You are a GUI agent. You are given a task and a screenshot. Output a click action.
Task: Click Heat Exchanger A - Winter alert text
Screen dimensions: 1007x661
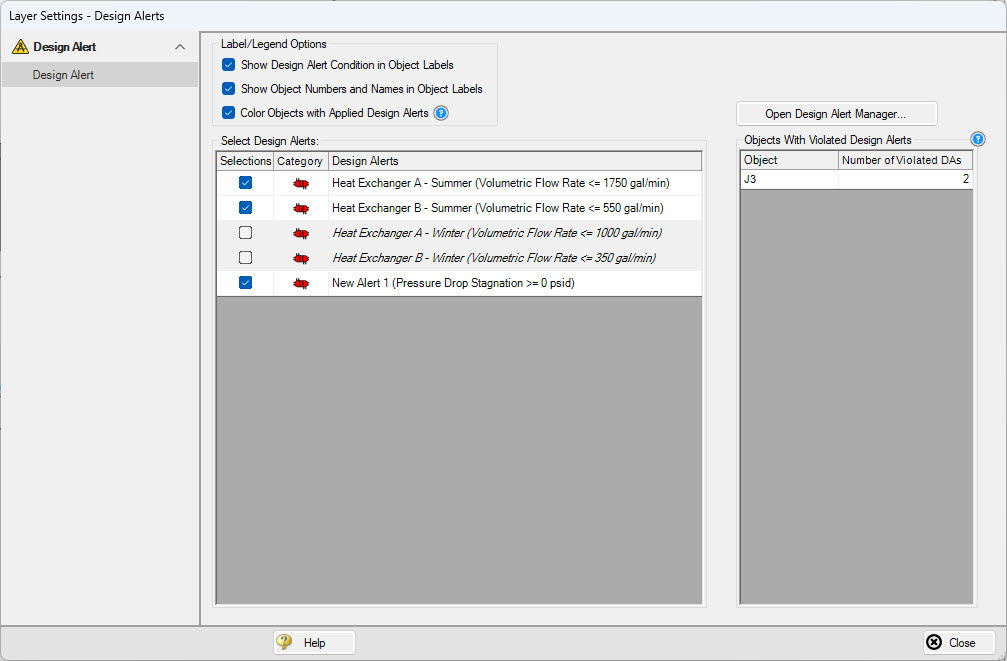[x=497, y=233]
